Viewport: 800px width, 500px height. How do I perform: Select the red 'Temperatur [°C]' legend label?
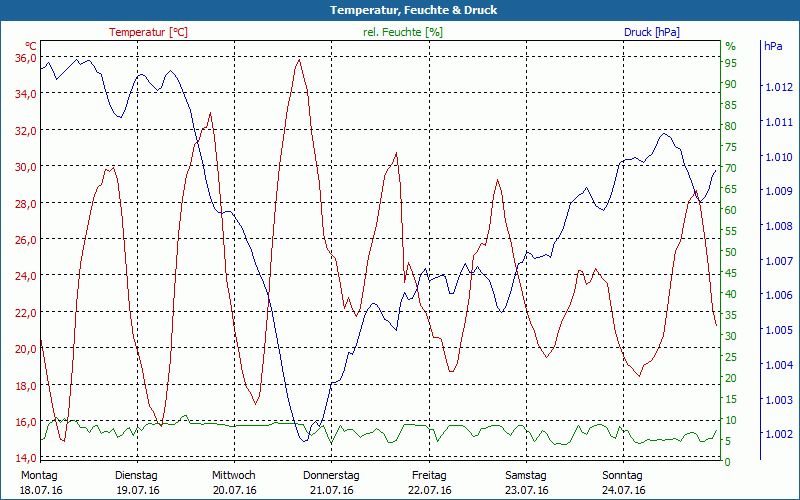148,32
